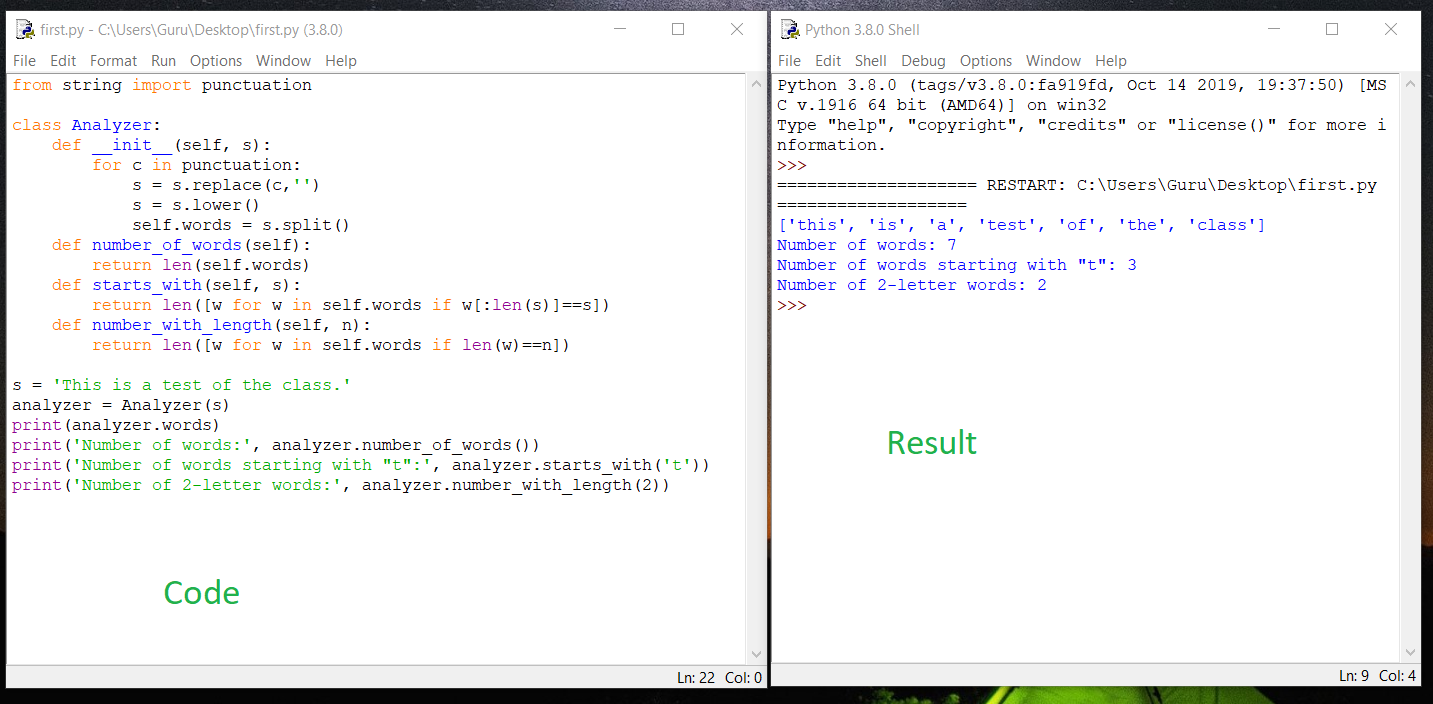
Task: Open the Shell menu in Python Shell window
Action: (870, 60)
